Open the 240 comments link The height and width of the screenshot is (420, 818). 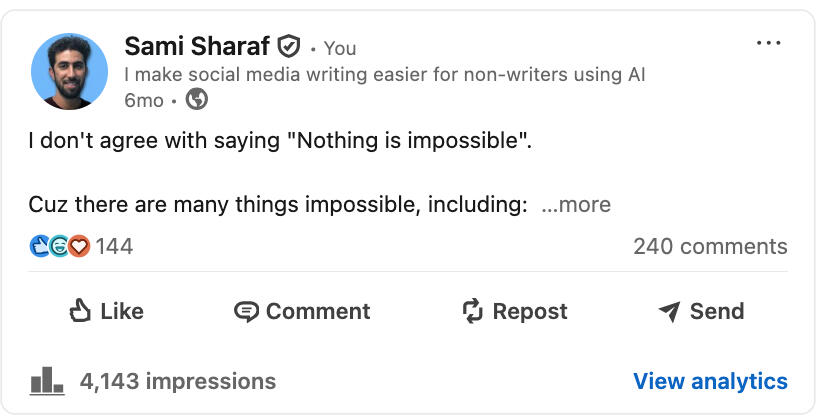[x=710, y=246]
